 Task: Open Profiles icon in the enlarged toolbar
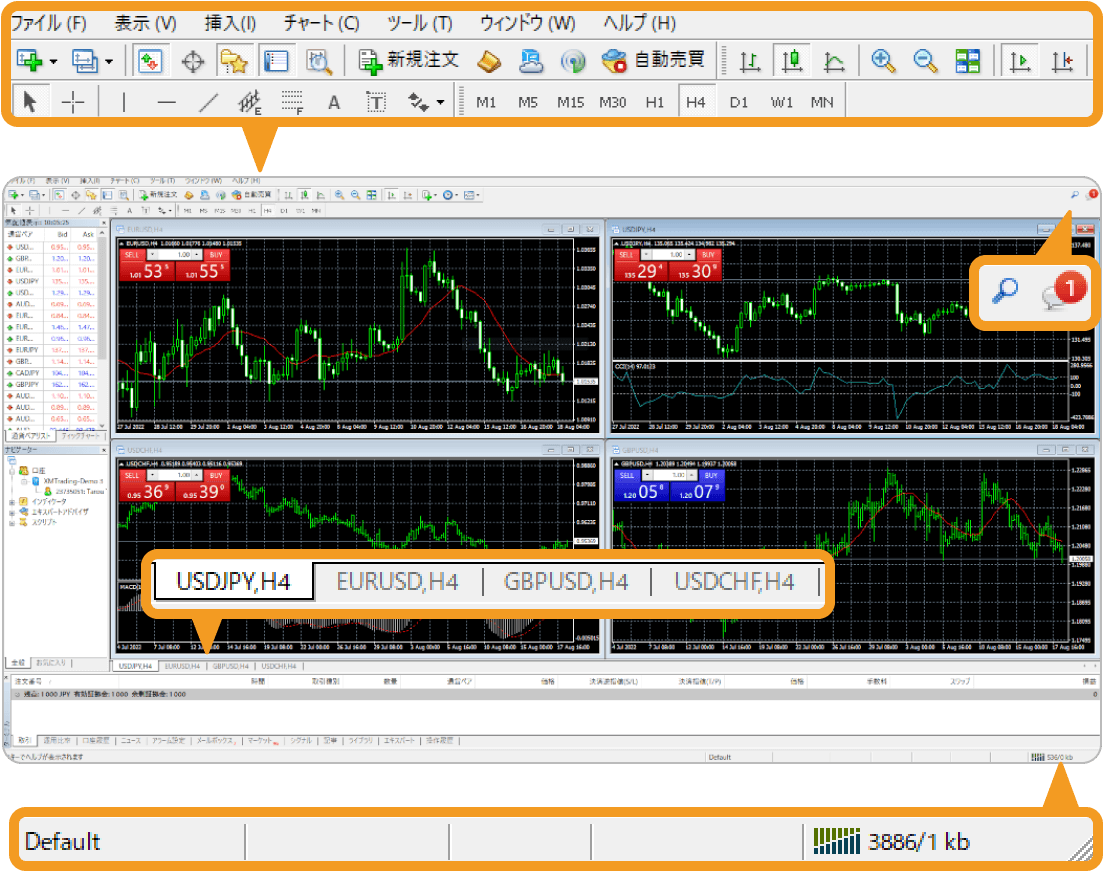(84, 61)
